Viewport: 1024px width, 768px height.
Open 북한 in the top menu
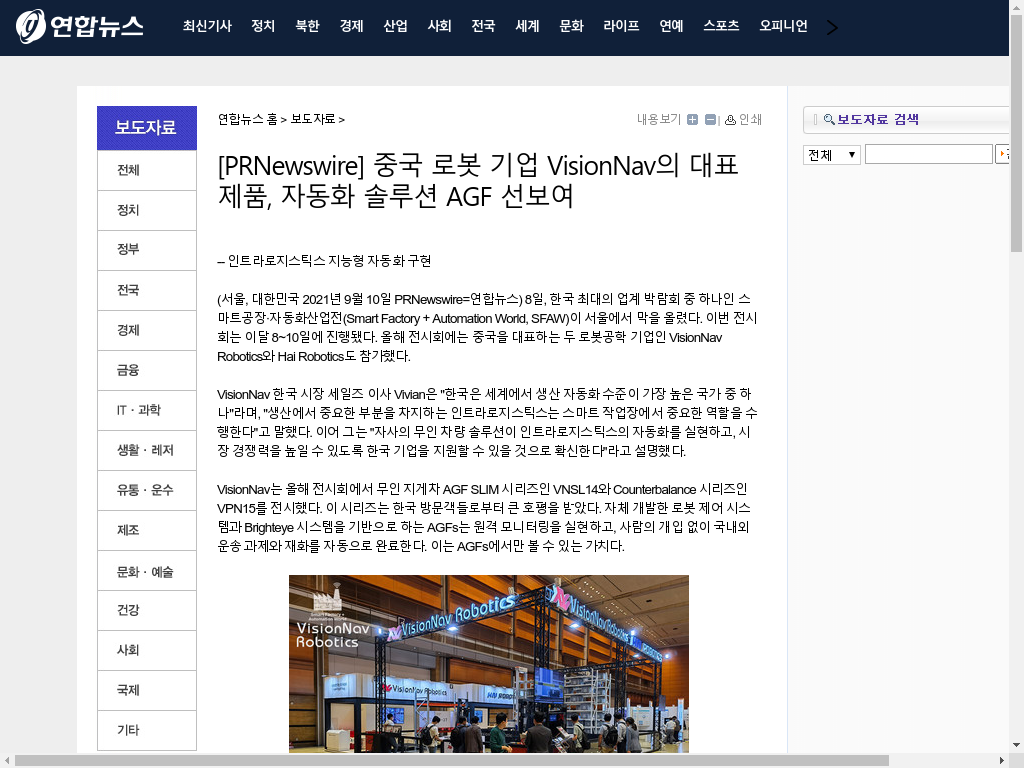pos(307,26)
